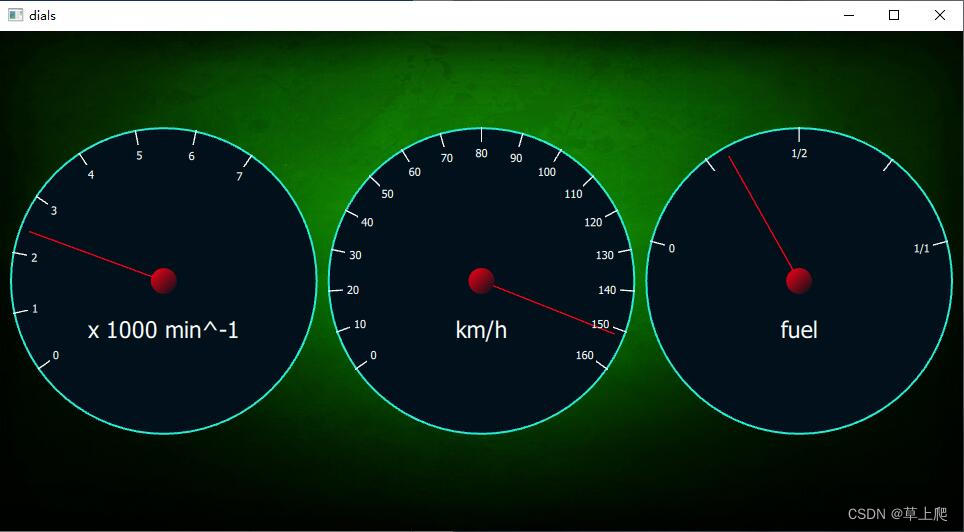The image size is (964, 532).
Task: Click the speedometer's red center hub
Action: [481, 280]
